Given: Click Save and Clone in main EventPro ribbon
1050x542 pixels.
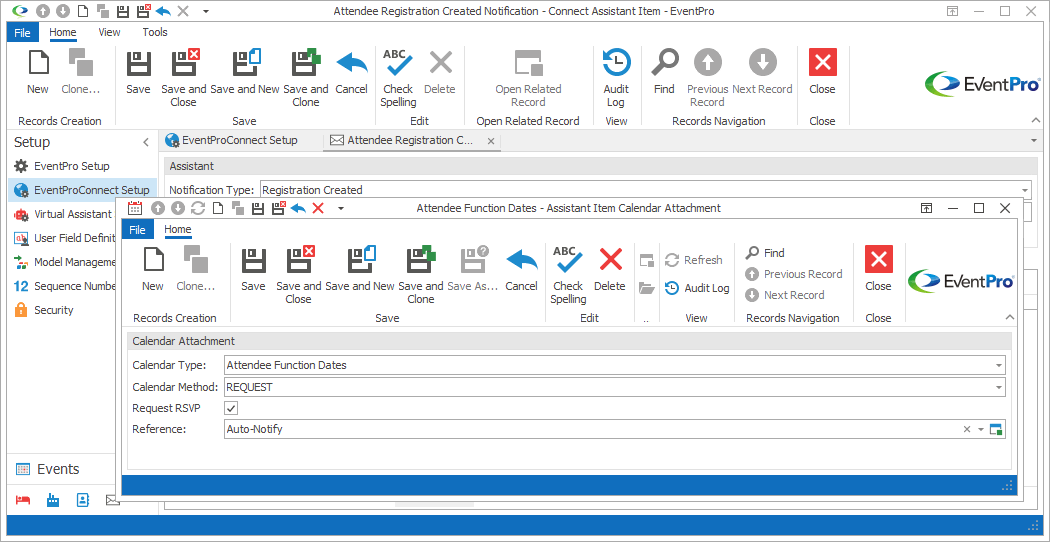Looking at the screenshot, I should click(306, 78).
